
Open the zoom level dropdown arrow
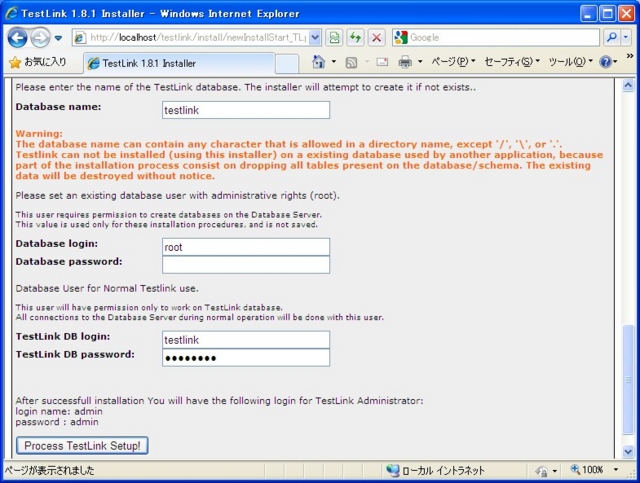pos(616,470)
